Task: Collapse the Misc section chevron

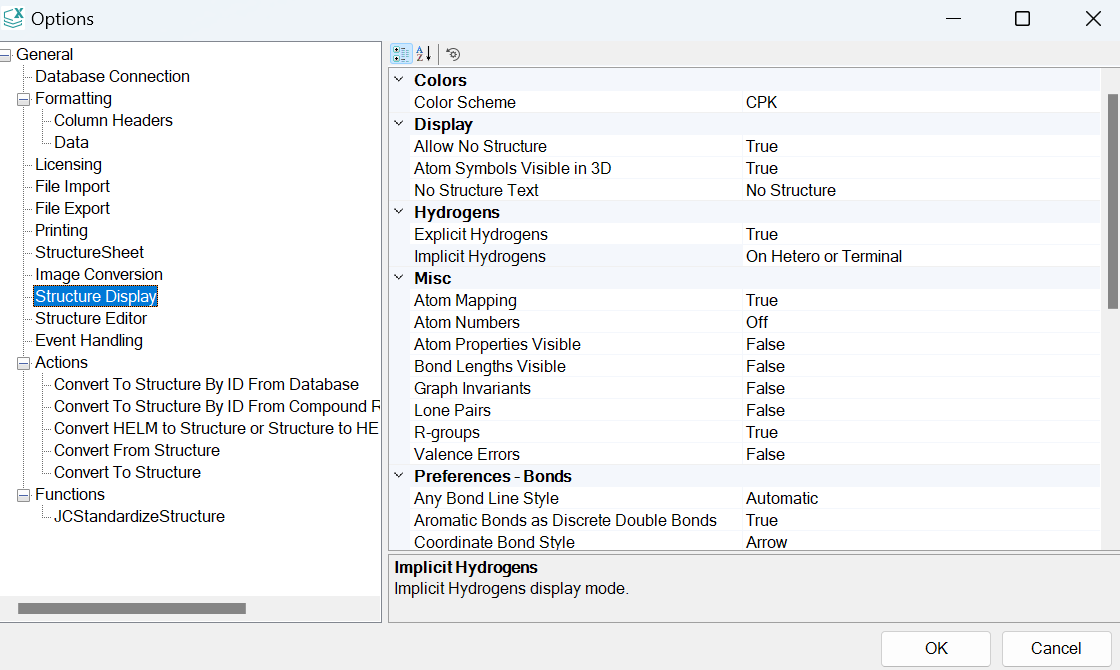Action: 399,278
